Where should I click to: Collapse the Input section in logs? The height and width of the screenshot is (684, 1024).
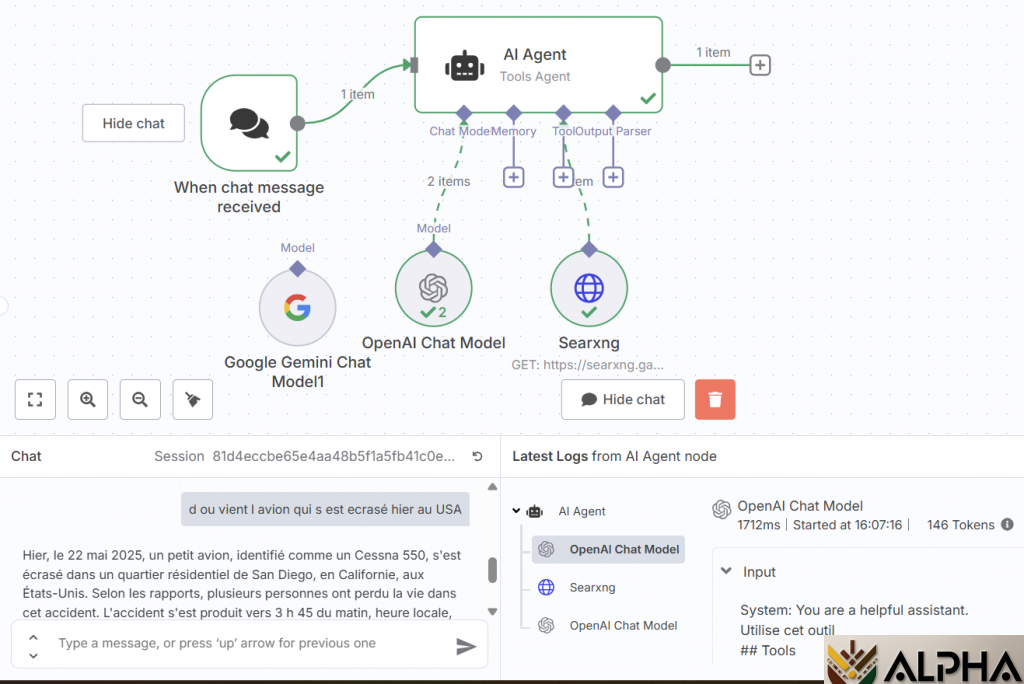tap(725, 572)
